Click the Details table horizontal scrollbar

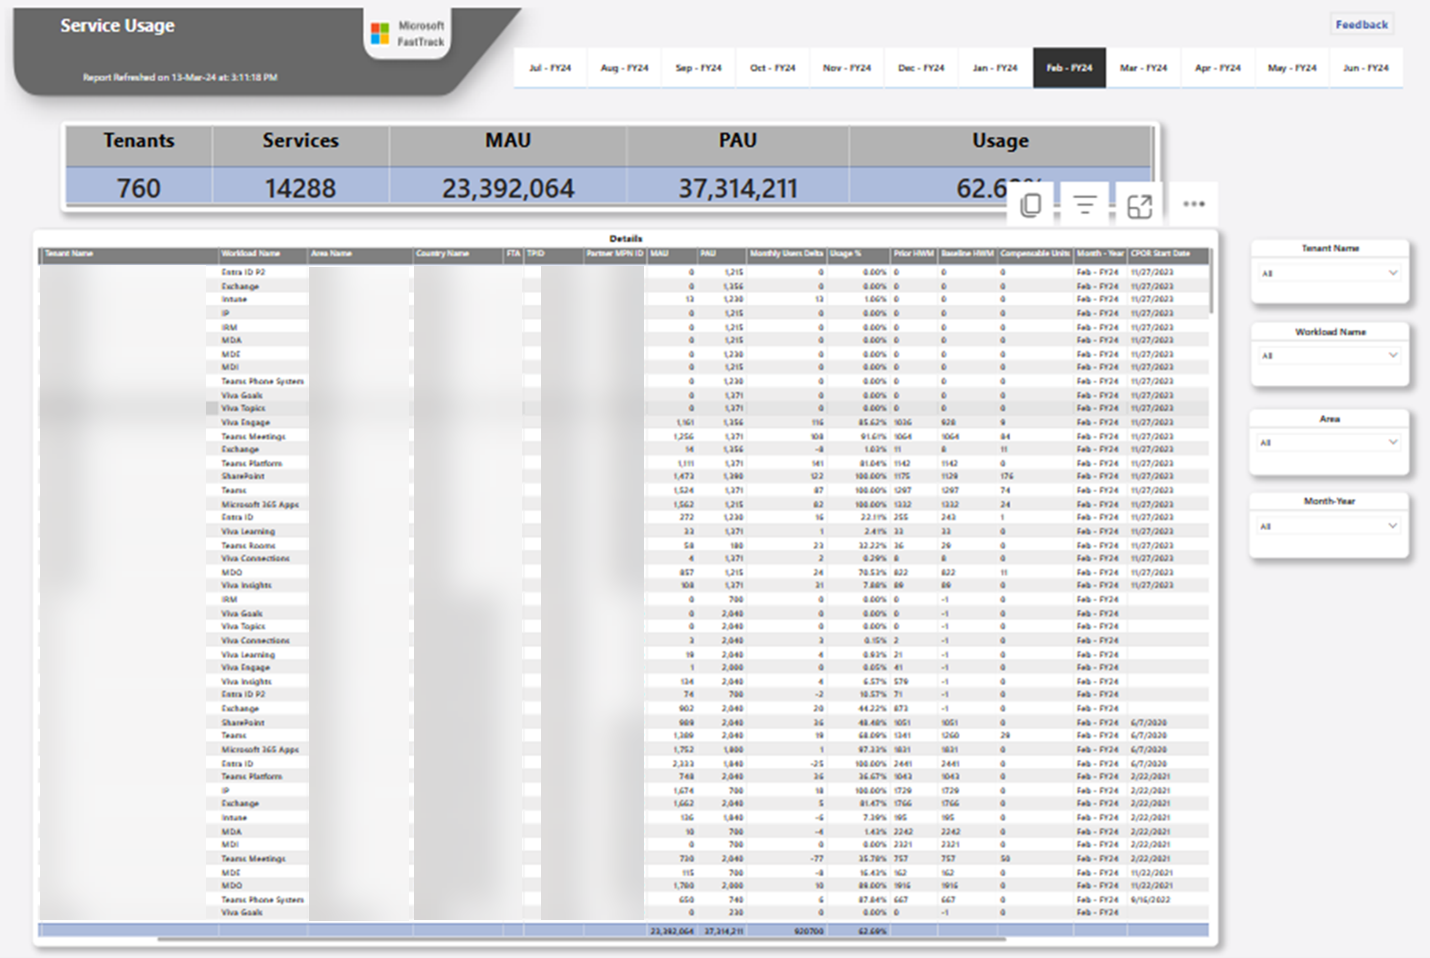580,940
